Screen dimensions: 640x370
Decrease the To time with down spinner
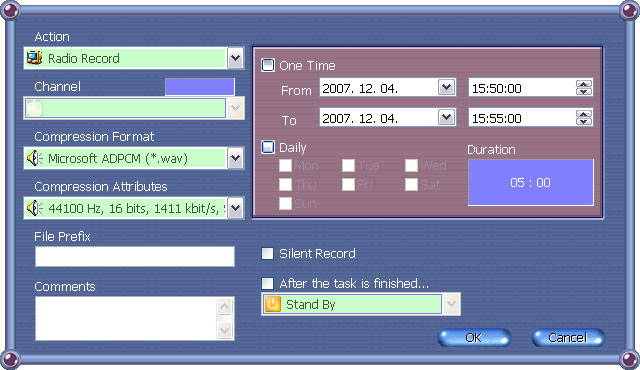pos(584,122)
